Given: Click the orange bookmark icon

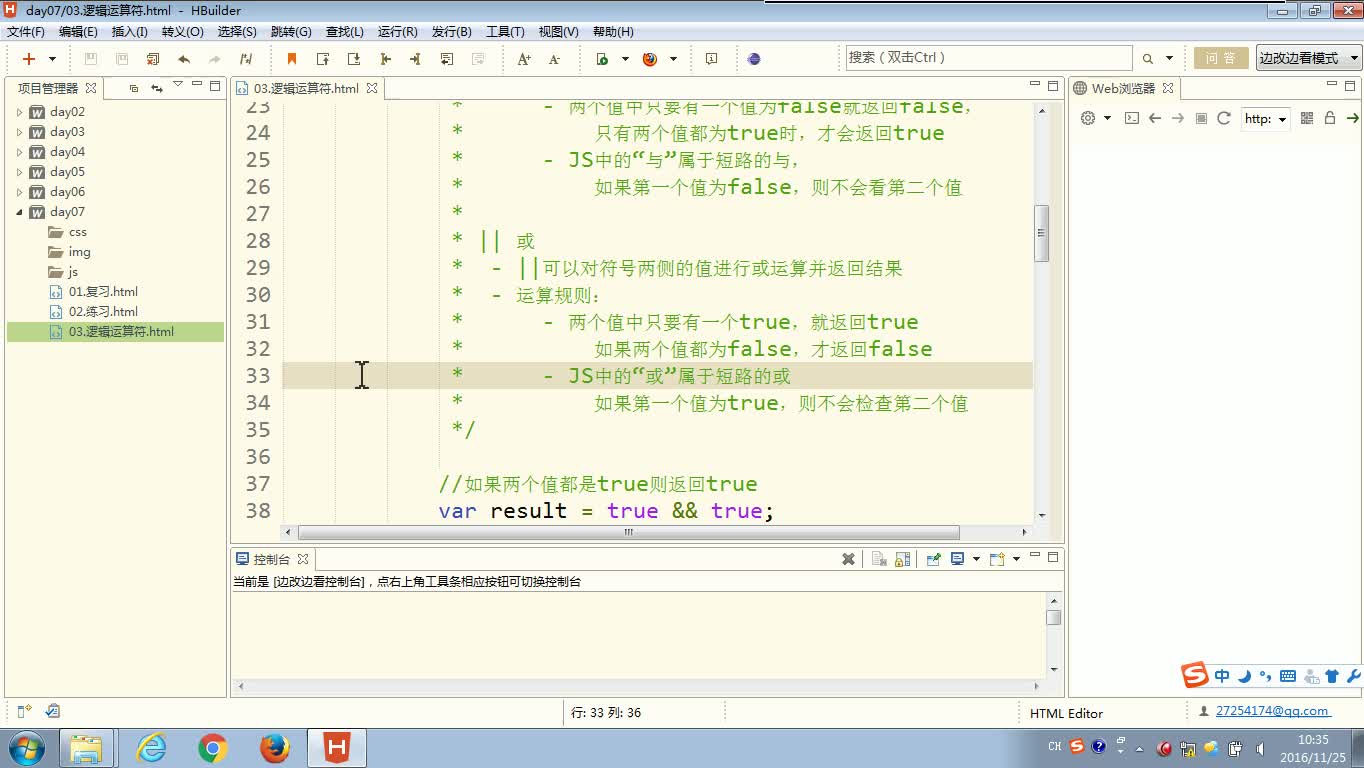Looking at the screenshot, I should pos(292,59).
